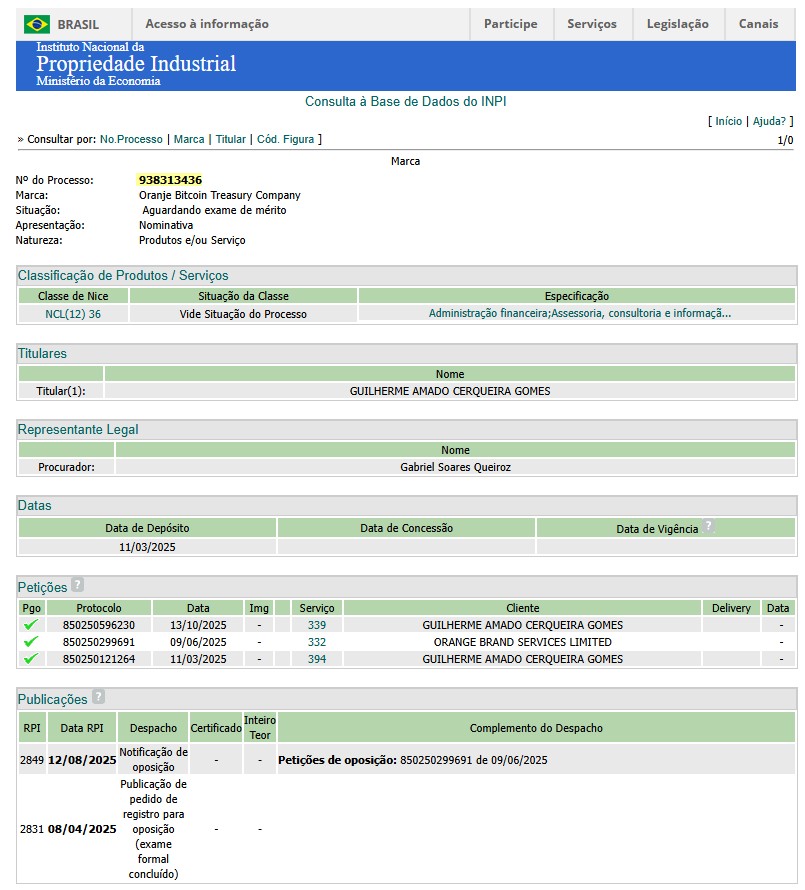
Task: Search by No.Processo link
Action: coord(131,140)
